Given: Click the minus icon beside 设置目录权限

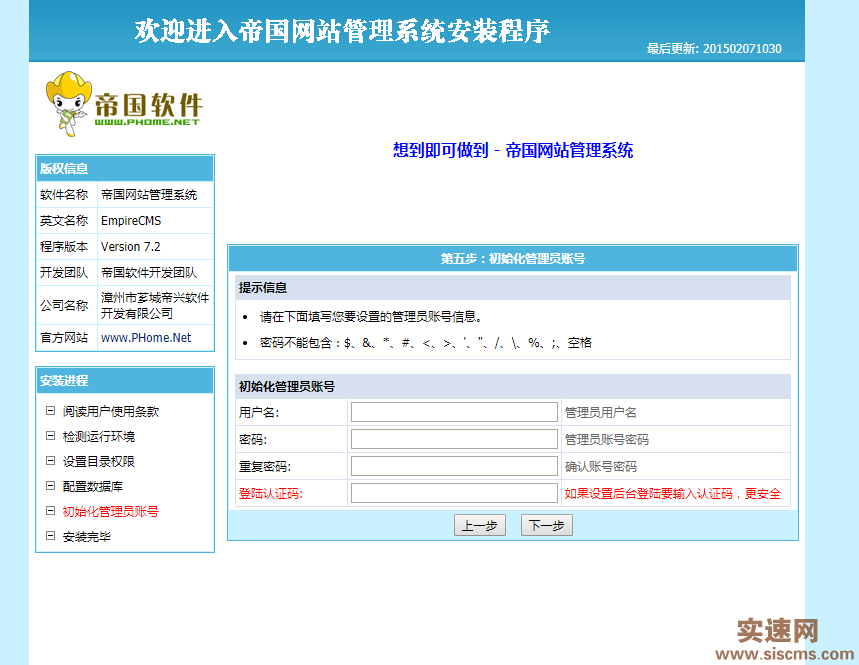Looking at the screenshot, I should tap(50, 461).
